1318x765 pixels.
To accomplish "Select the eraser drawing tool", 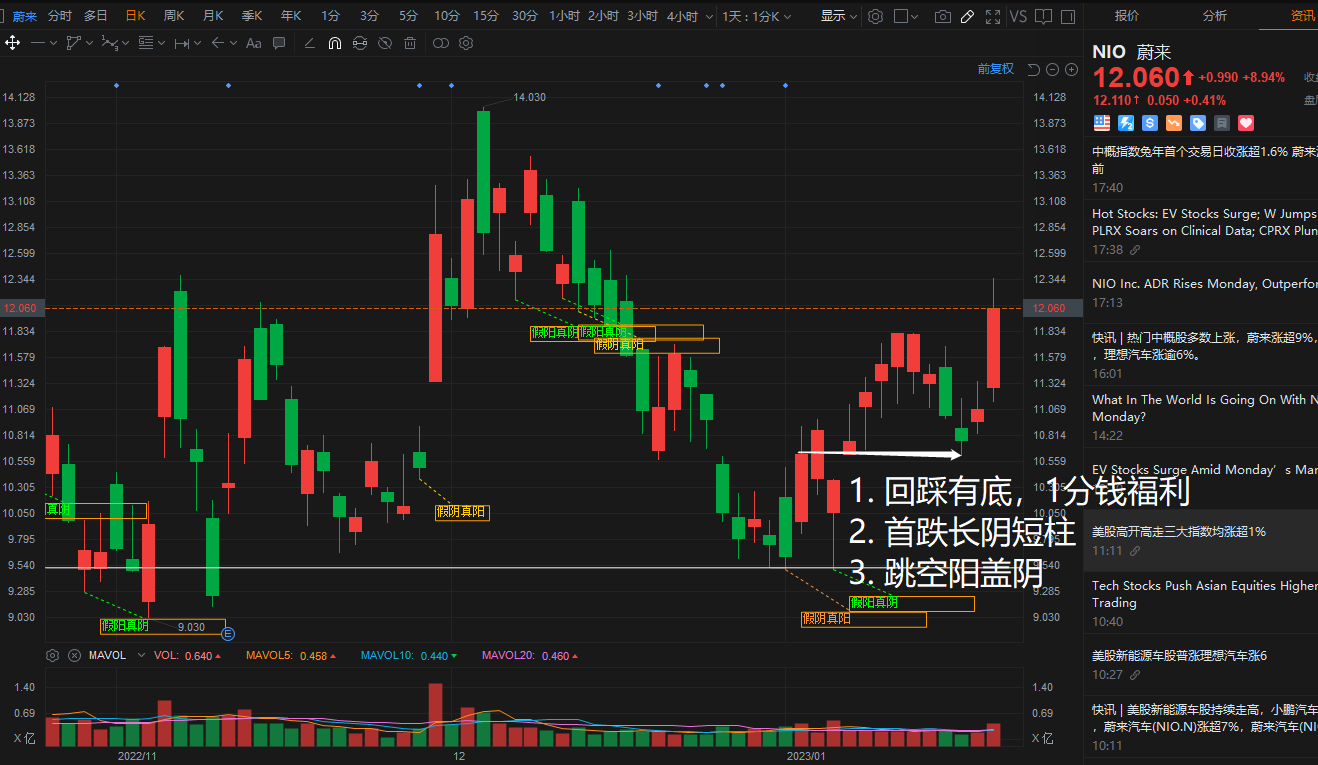I will pos(309,43).
